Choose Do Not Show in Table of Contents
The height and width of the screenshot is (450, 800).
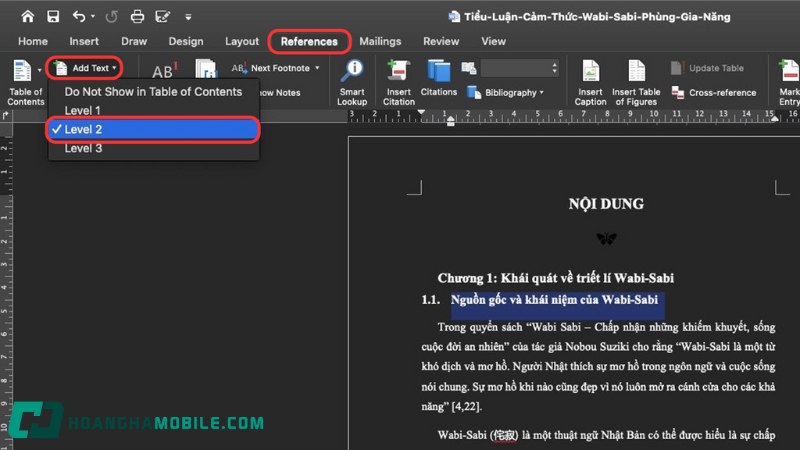tap(153, 92)
